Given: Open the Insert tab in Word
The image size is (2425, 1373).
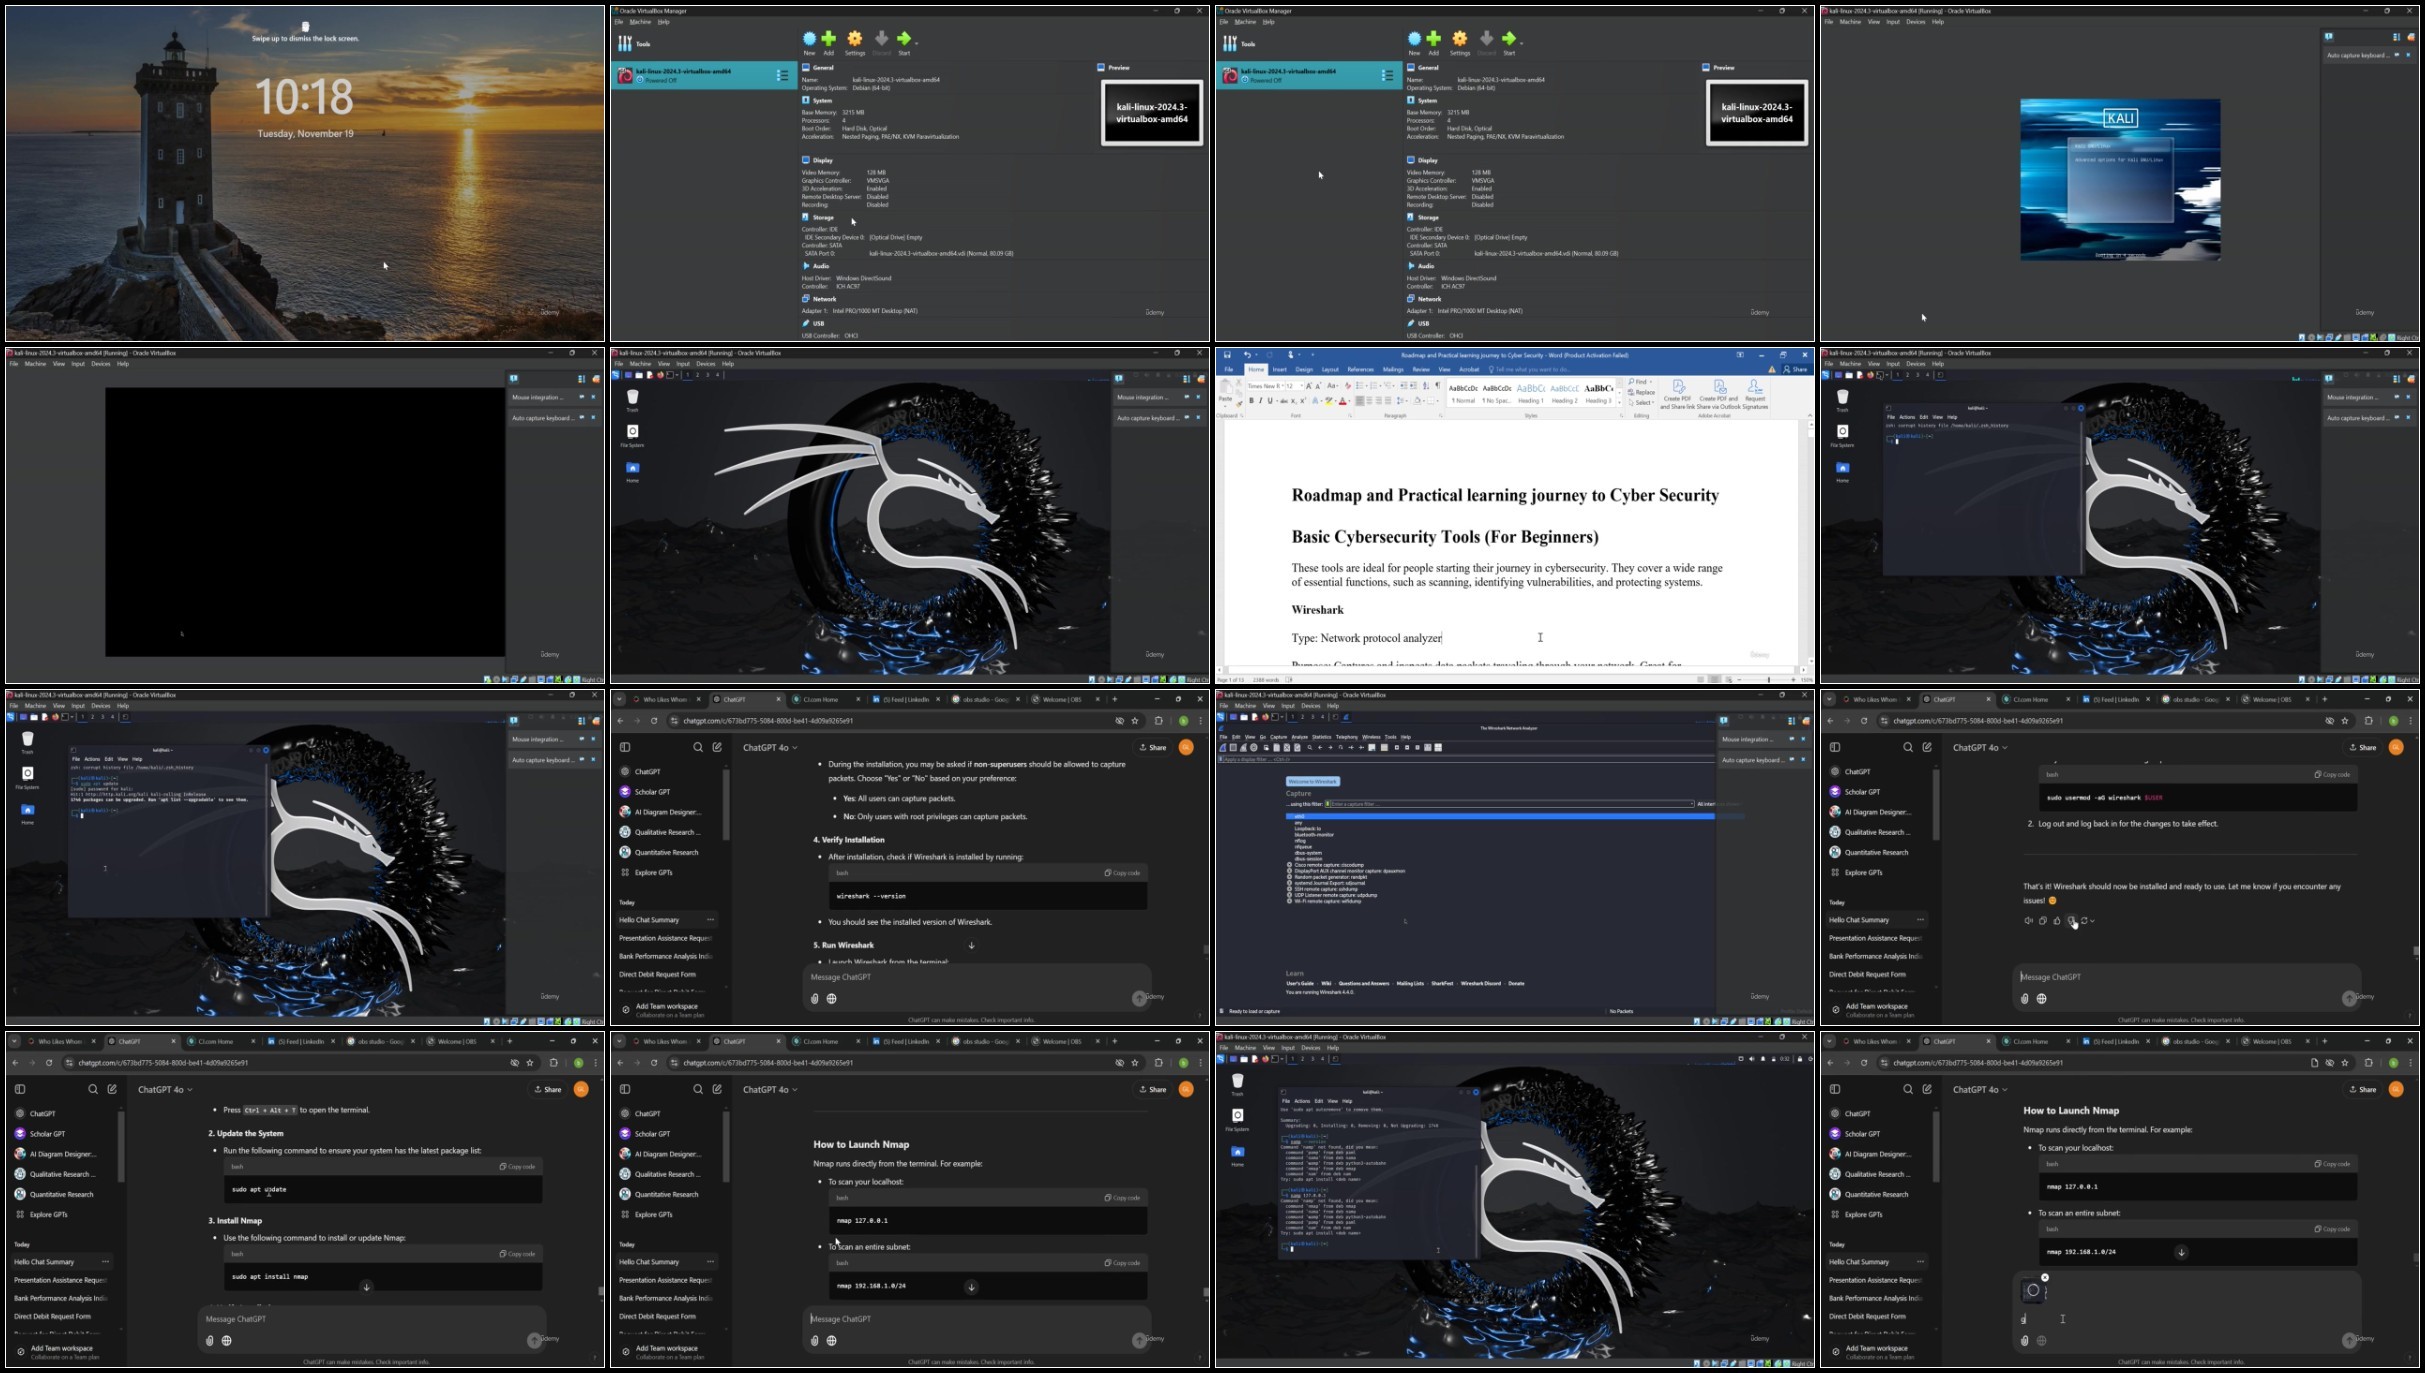Looking at the screenshot, I should [1279, 369].
